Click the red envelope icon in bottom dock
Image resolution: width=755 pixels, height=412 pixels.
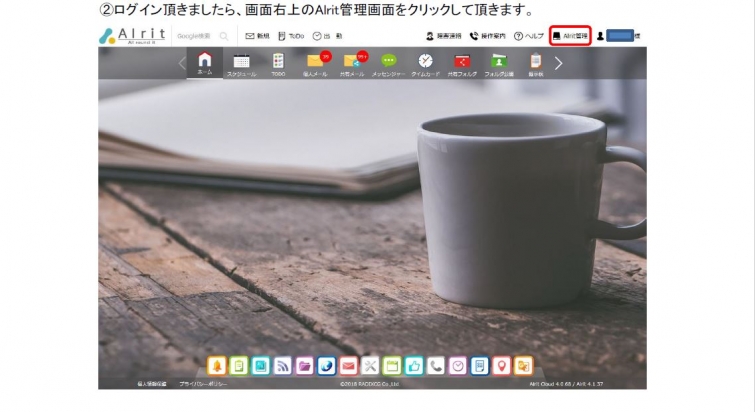(x=348, y=366)
